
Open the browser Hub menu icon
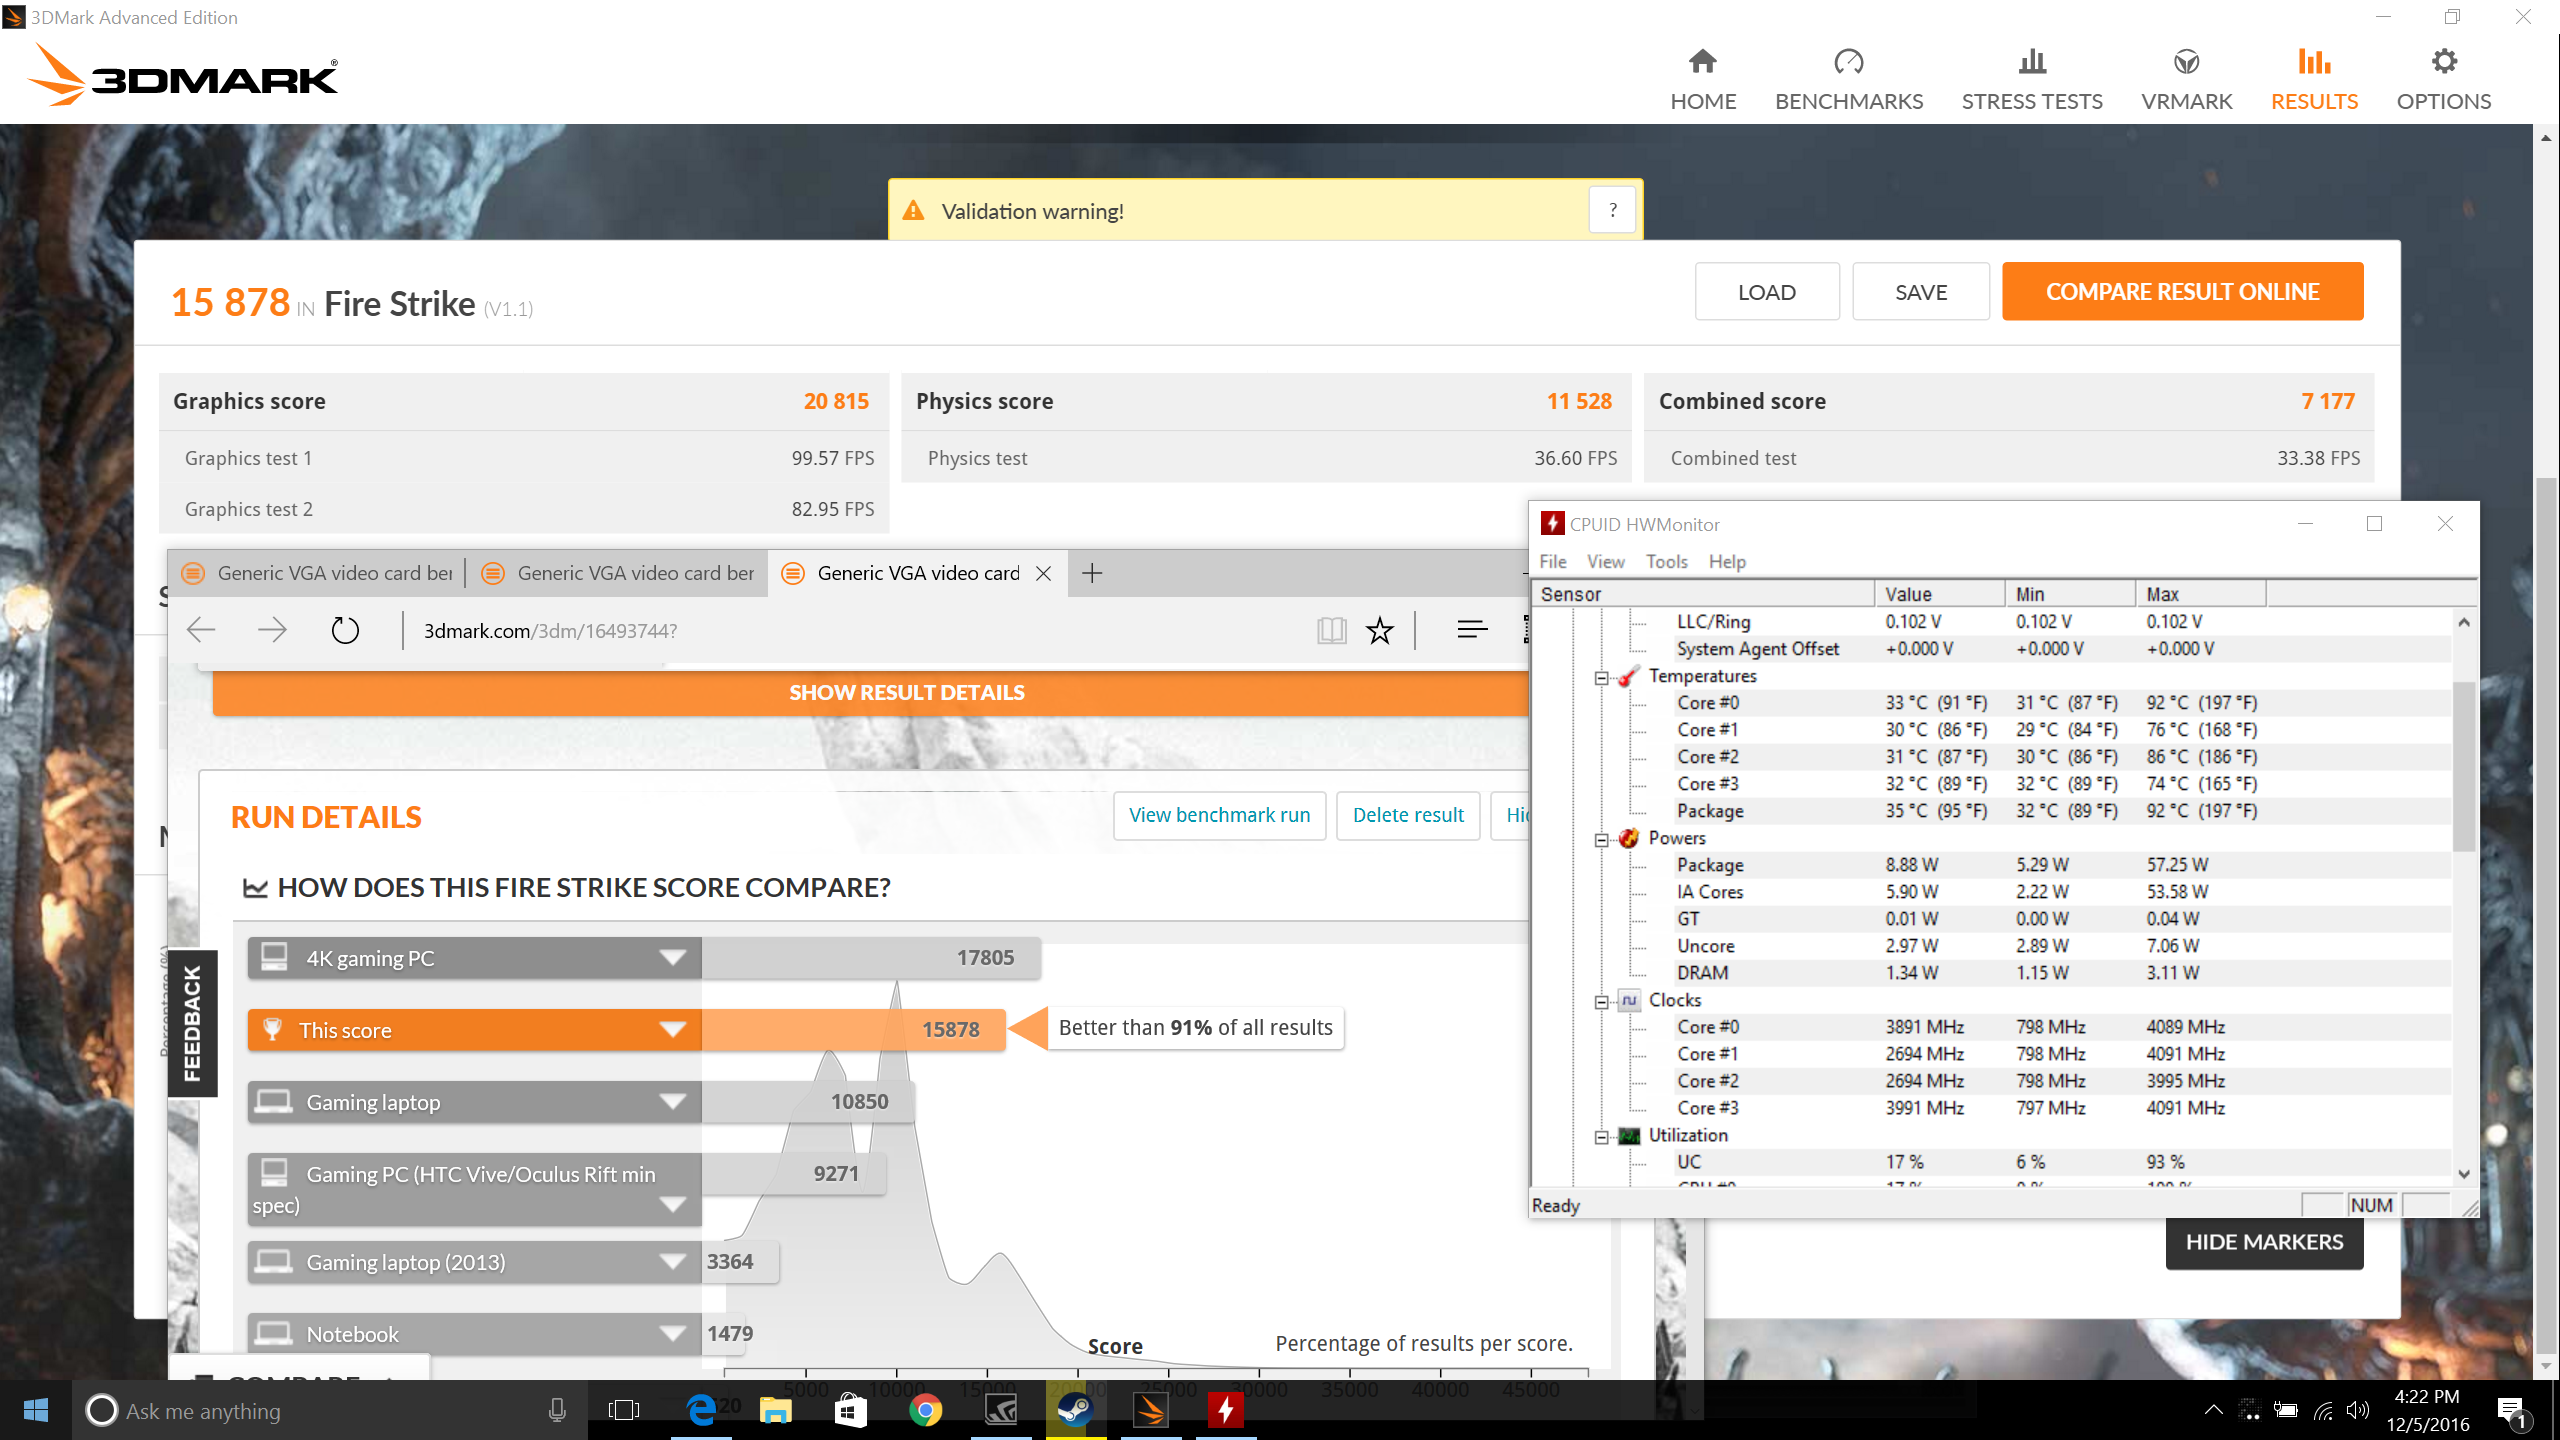tap(1472, 630)
